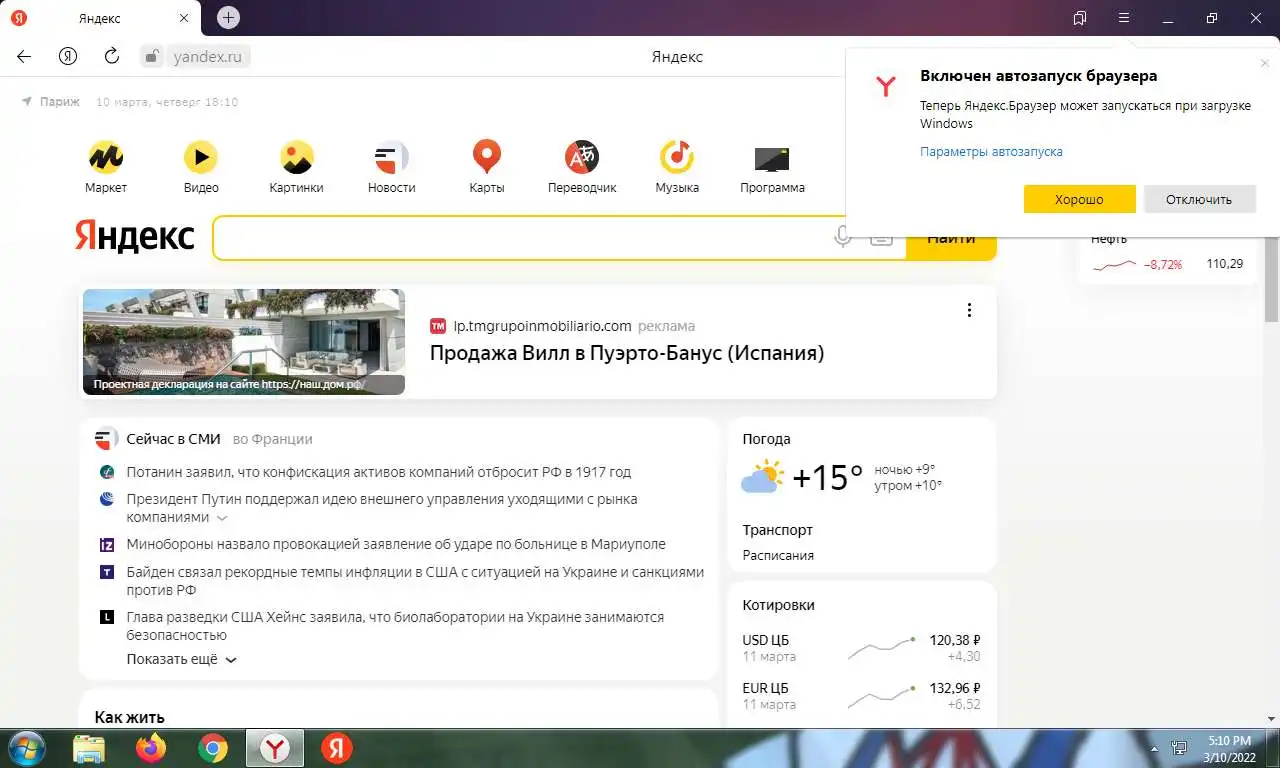Click the yandex.ru address field
1280x768 pixels.
click(208, 56)
